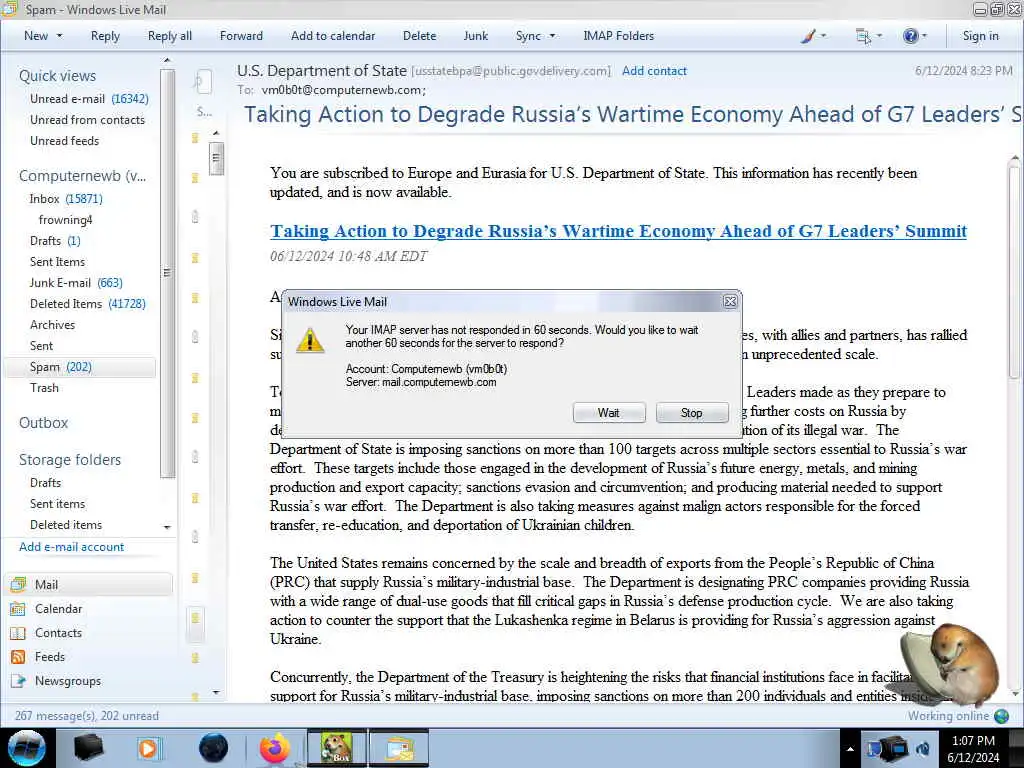Open the Taking Action article hyperlink

pos(618,231)
